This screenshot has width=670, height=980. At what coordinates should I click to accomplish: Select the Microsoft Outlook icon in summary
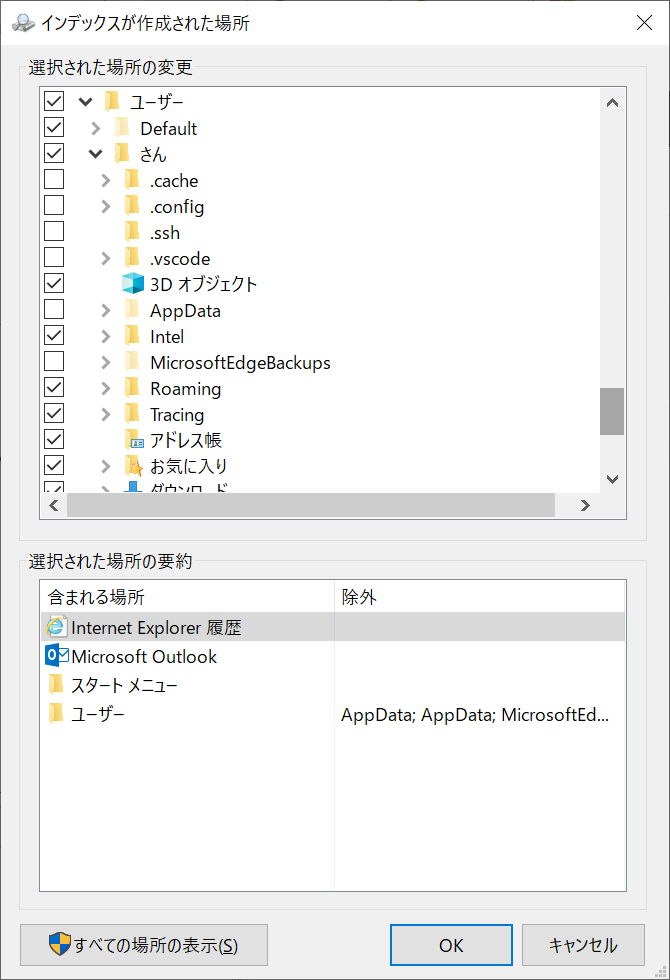(57, 656)
